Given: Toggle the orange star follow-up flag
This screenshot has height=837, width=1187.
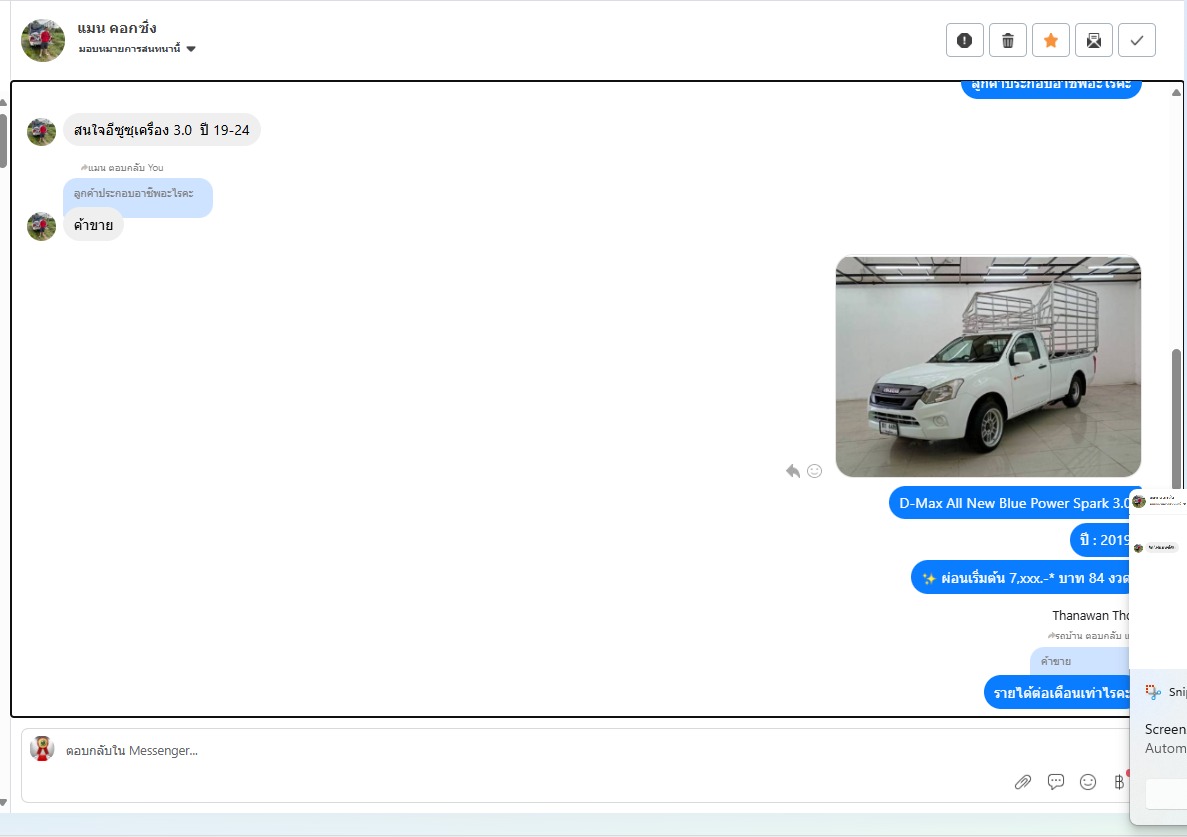Looking at the screenshot, I should coord(1050,40).
